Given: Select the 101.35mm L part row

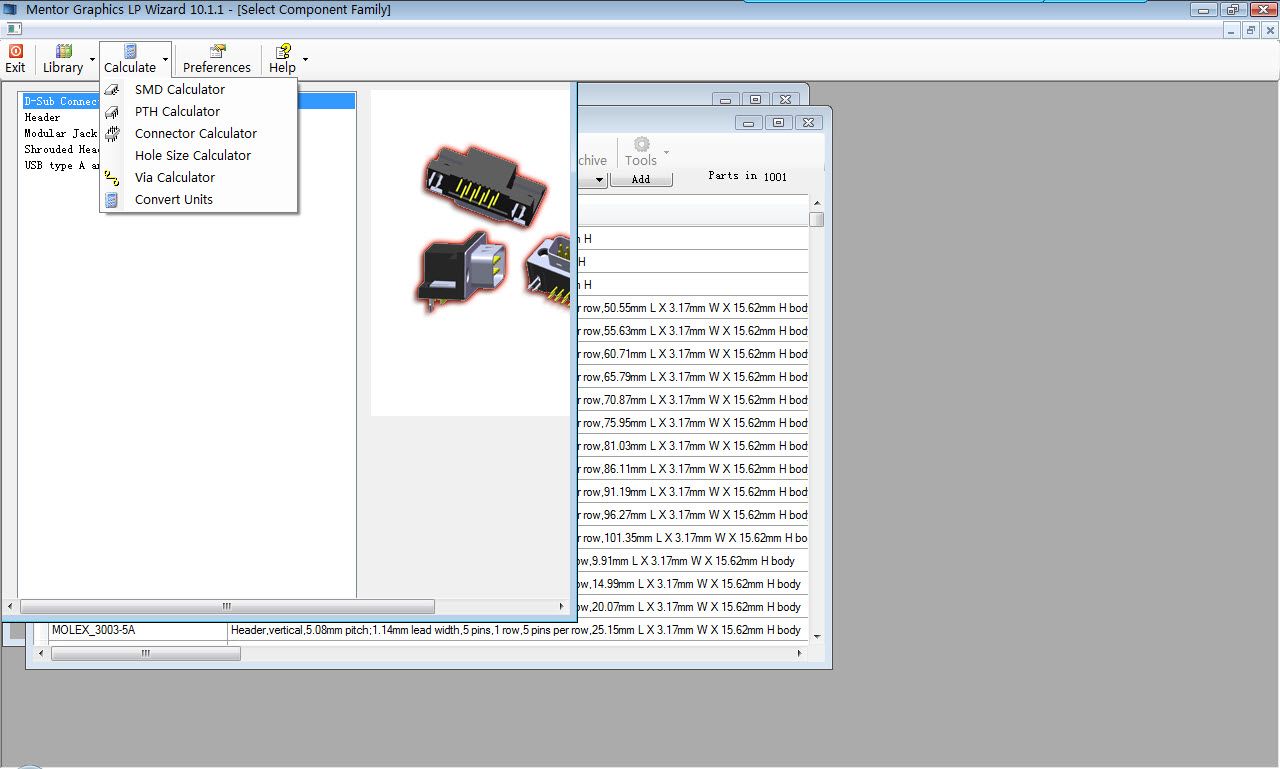Looking at the screenshot, I should [x=693, y=538].
